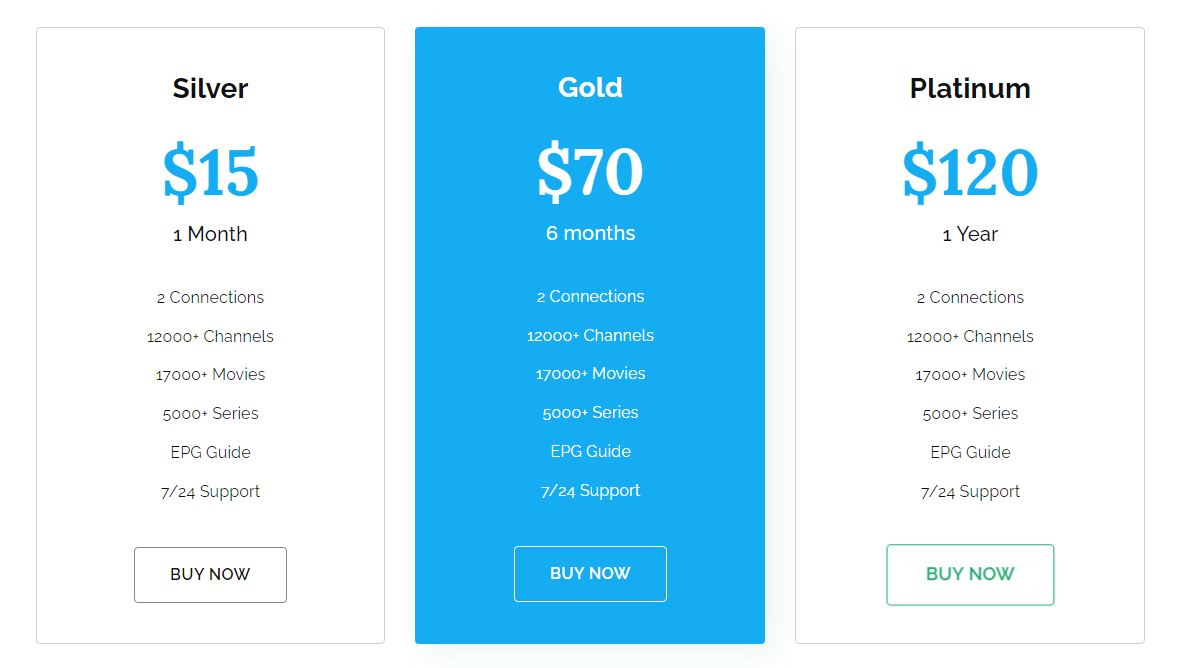Select 12000+ Channels in the Gold plan
Screen dimensions: 1183x668
[590, 336]
